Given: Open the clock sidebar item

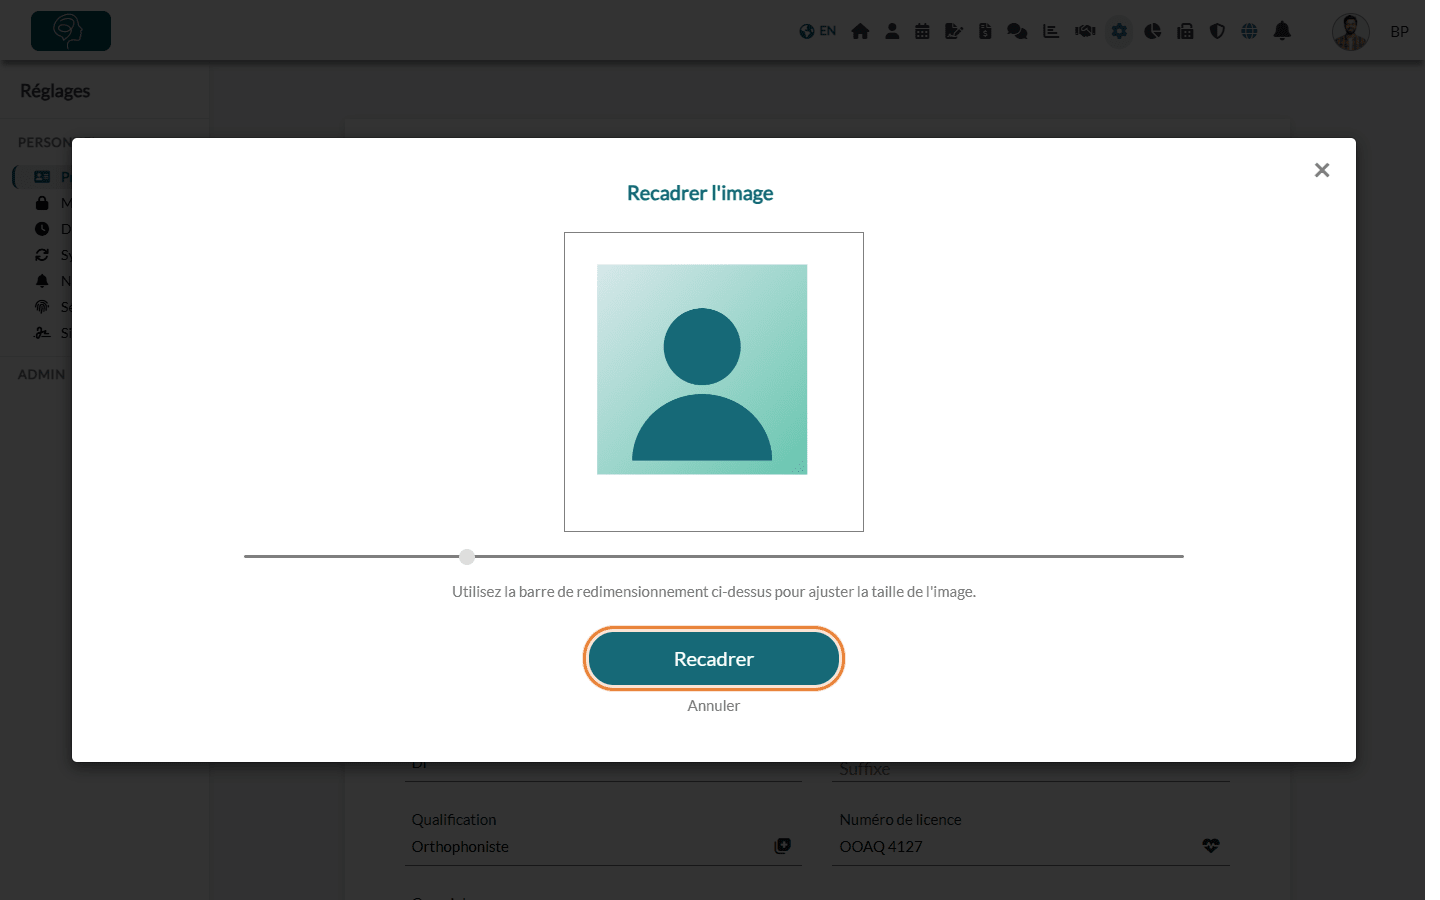Looking at the screenshot, I should coord(42,229).
